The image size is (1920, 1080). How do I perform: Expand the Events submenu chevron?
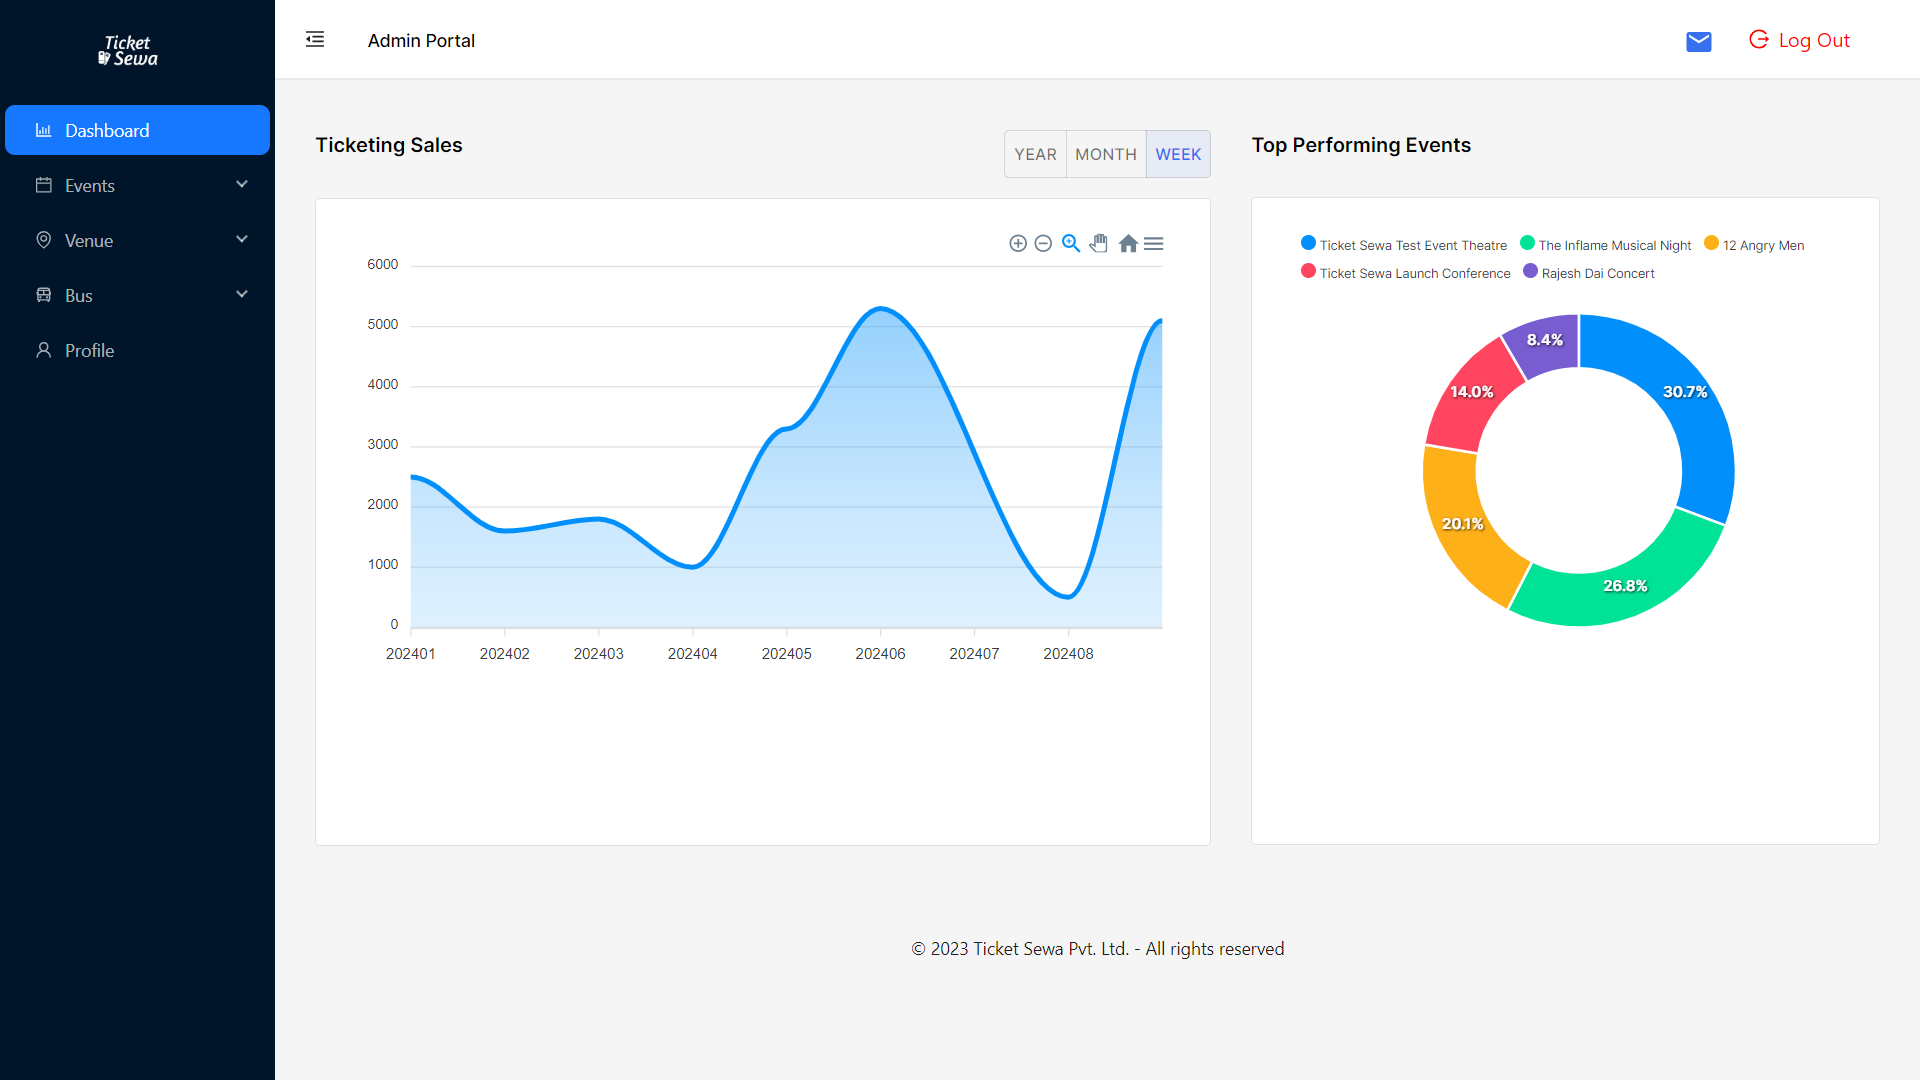242,185
